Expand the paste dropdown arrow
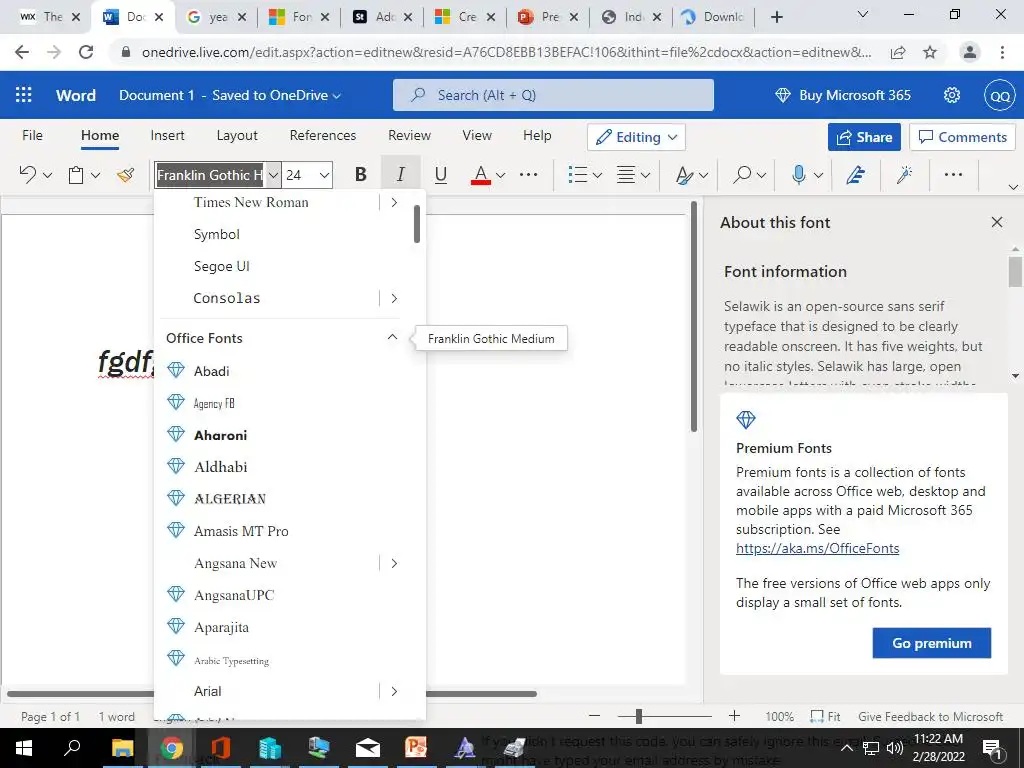This screenshot has width=1024, height=768. [x=95, y=175]
